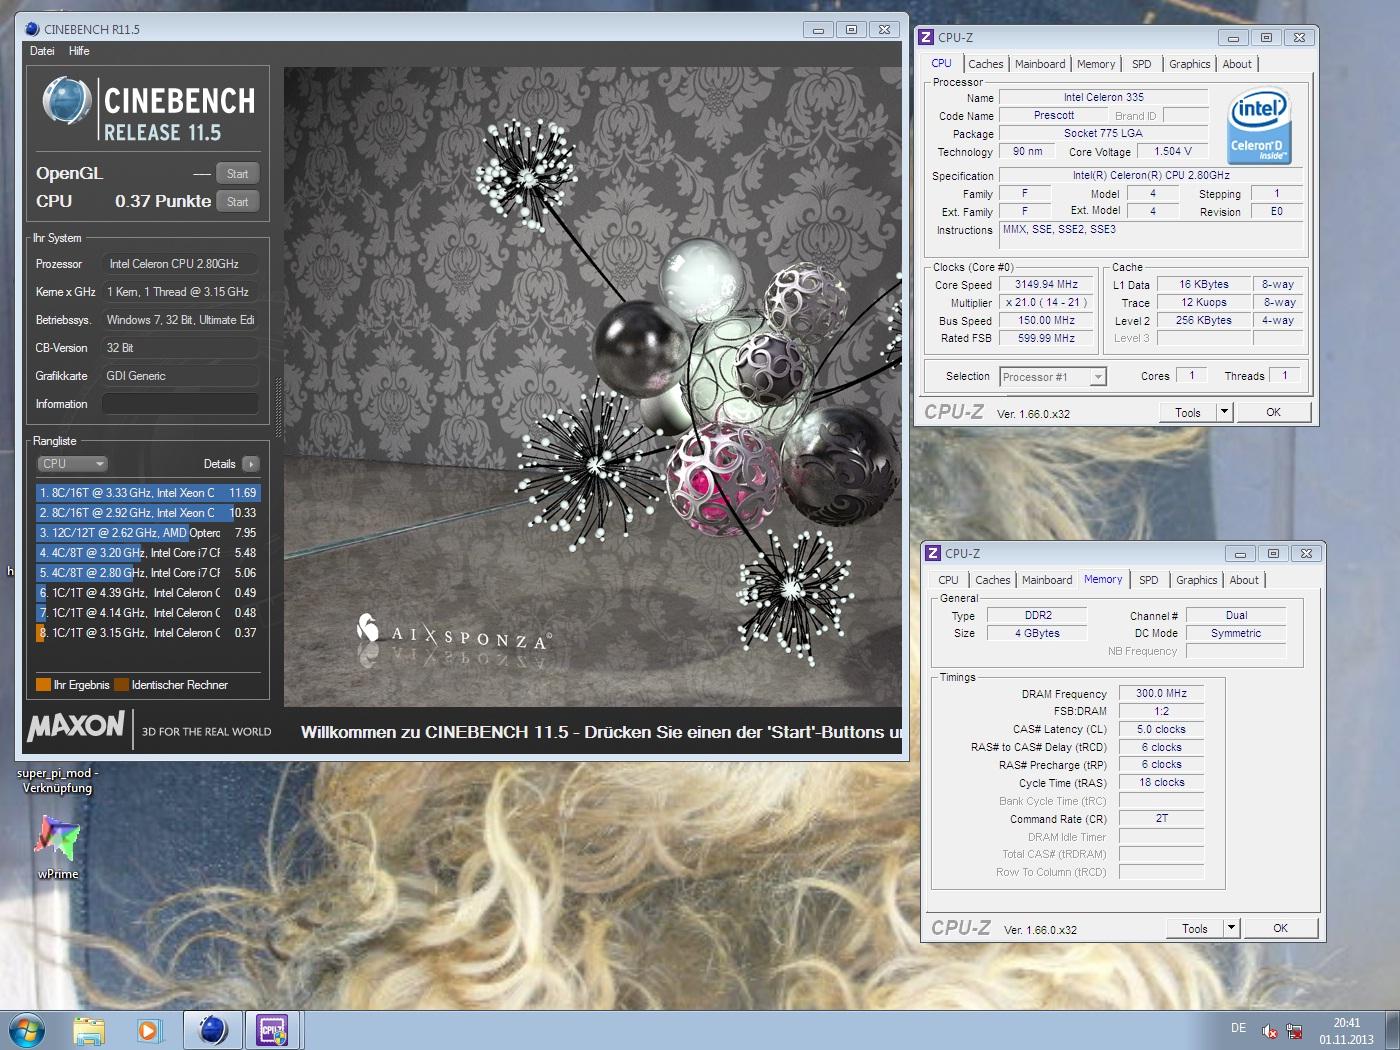Open Tools dropdown arrow in upper CPU-Z
This screenshot has width=1400, height=1050.
[1224, 412]
